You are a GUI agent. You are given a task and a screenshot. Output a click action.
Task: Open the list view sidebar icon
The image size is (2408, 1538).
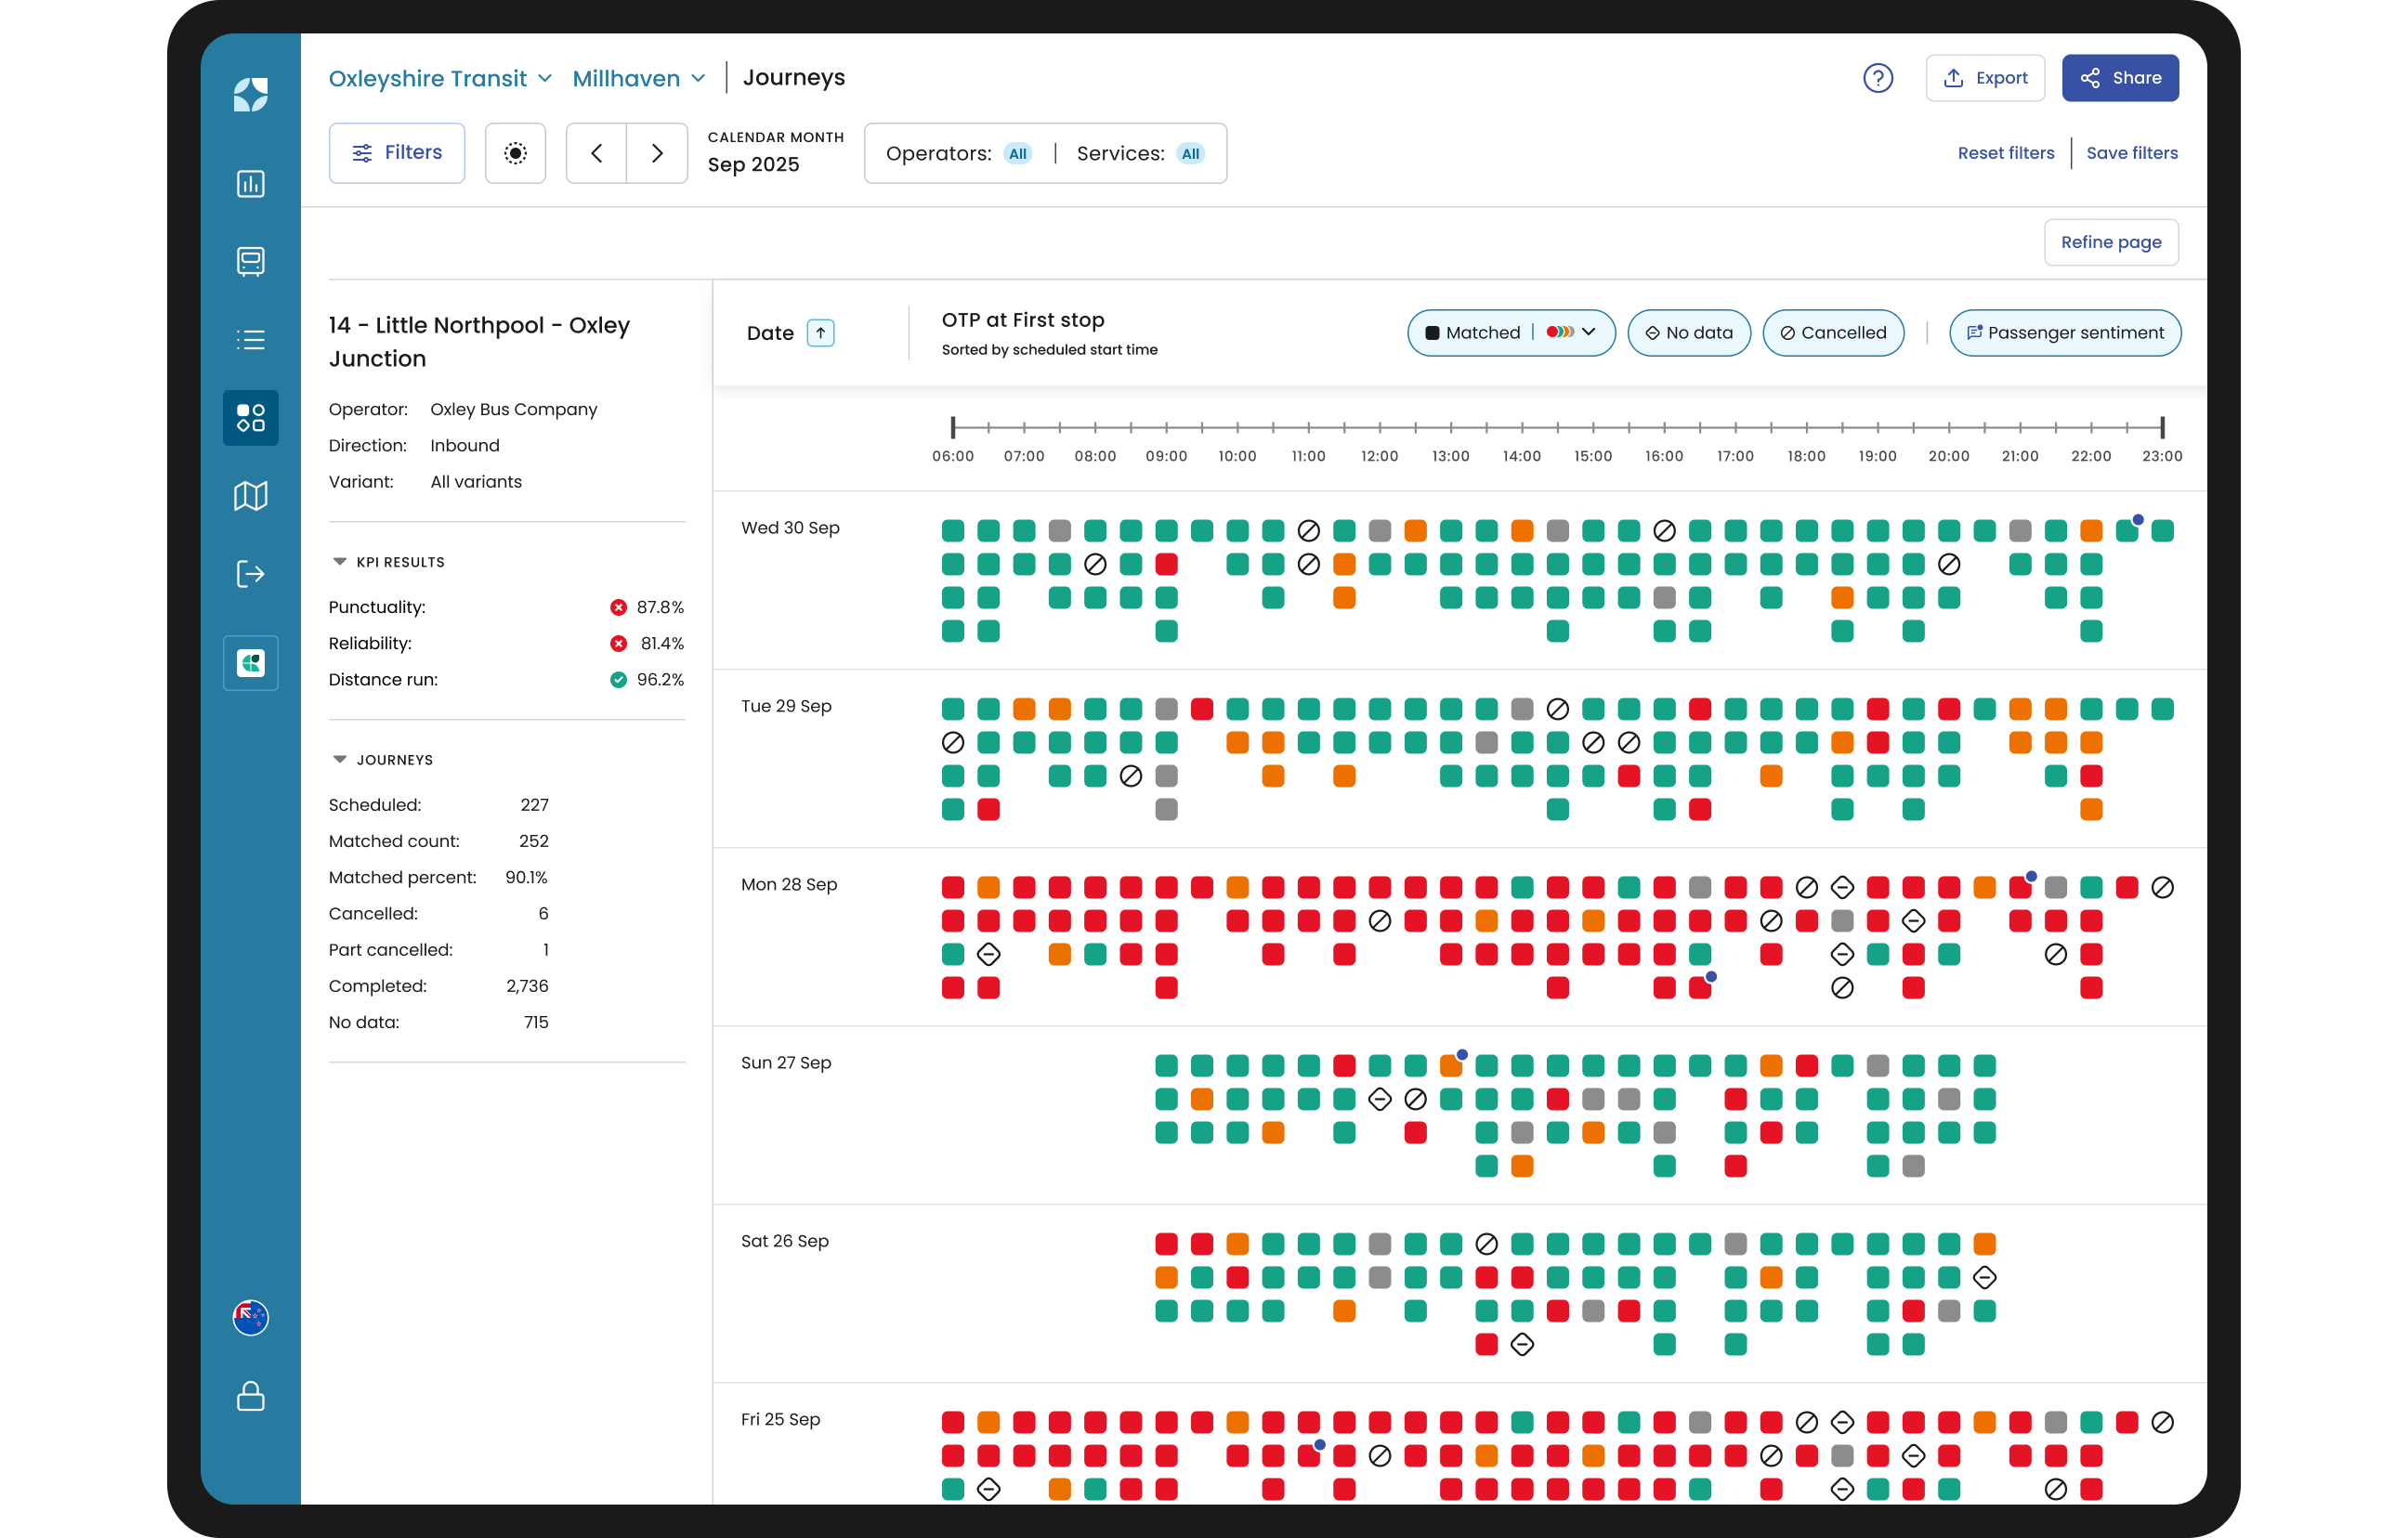[250, 340]
